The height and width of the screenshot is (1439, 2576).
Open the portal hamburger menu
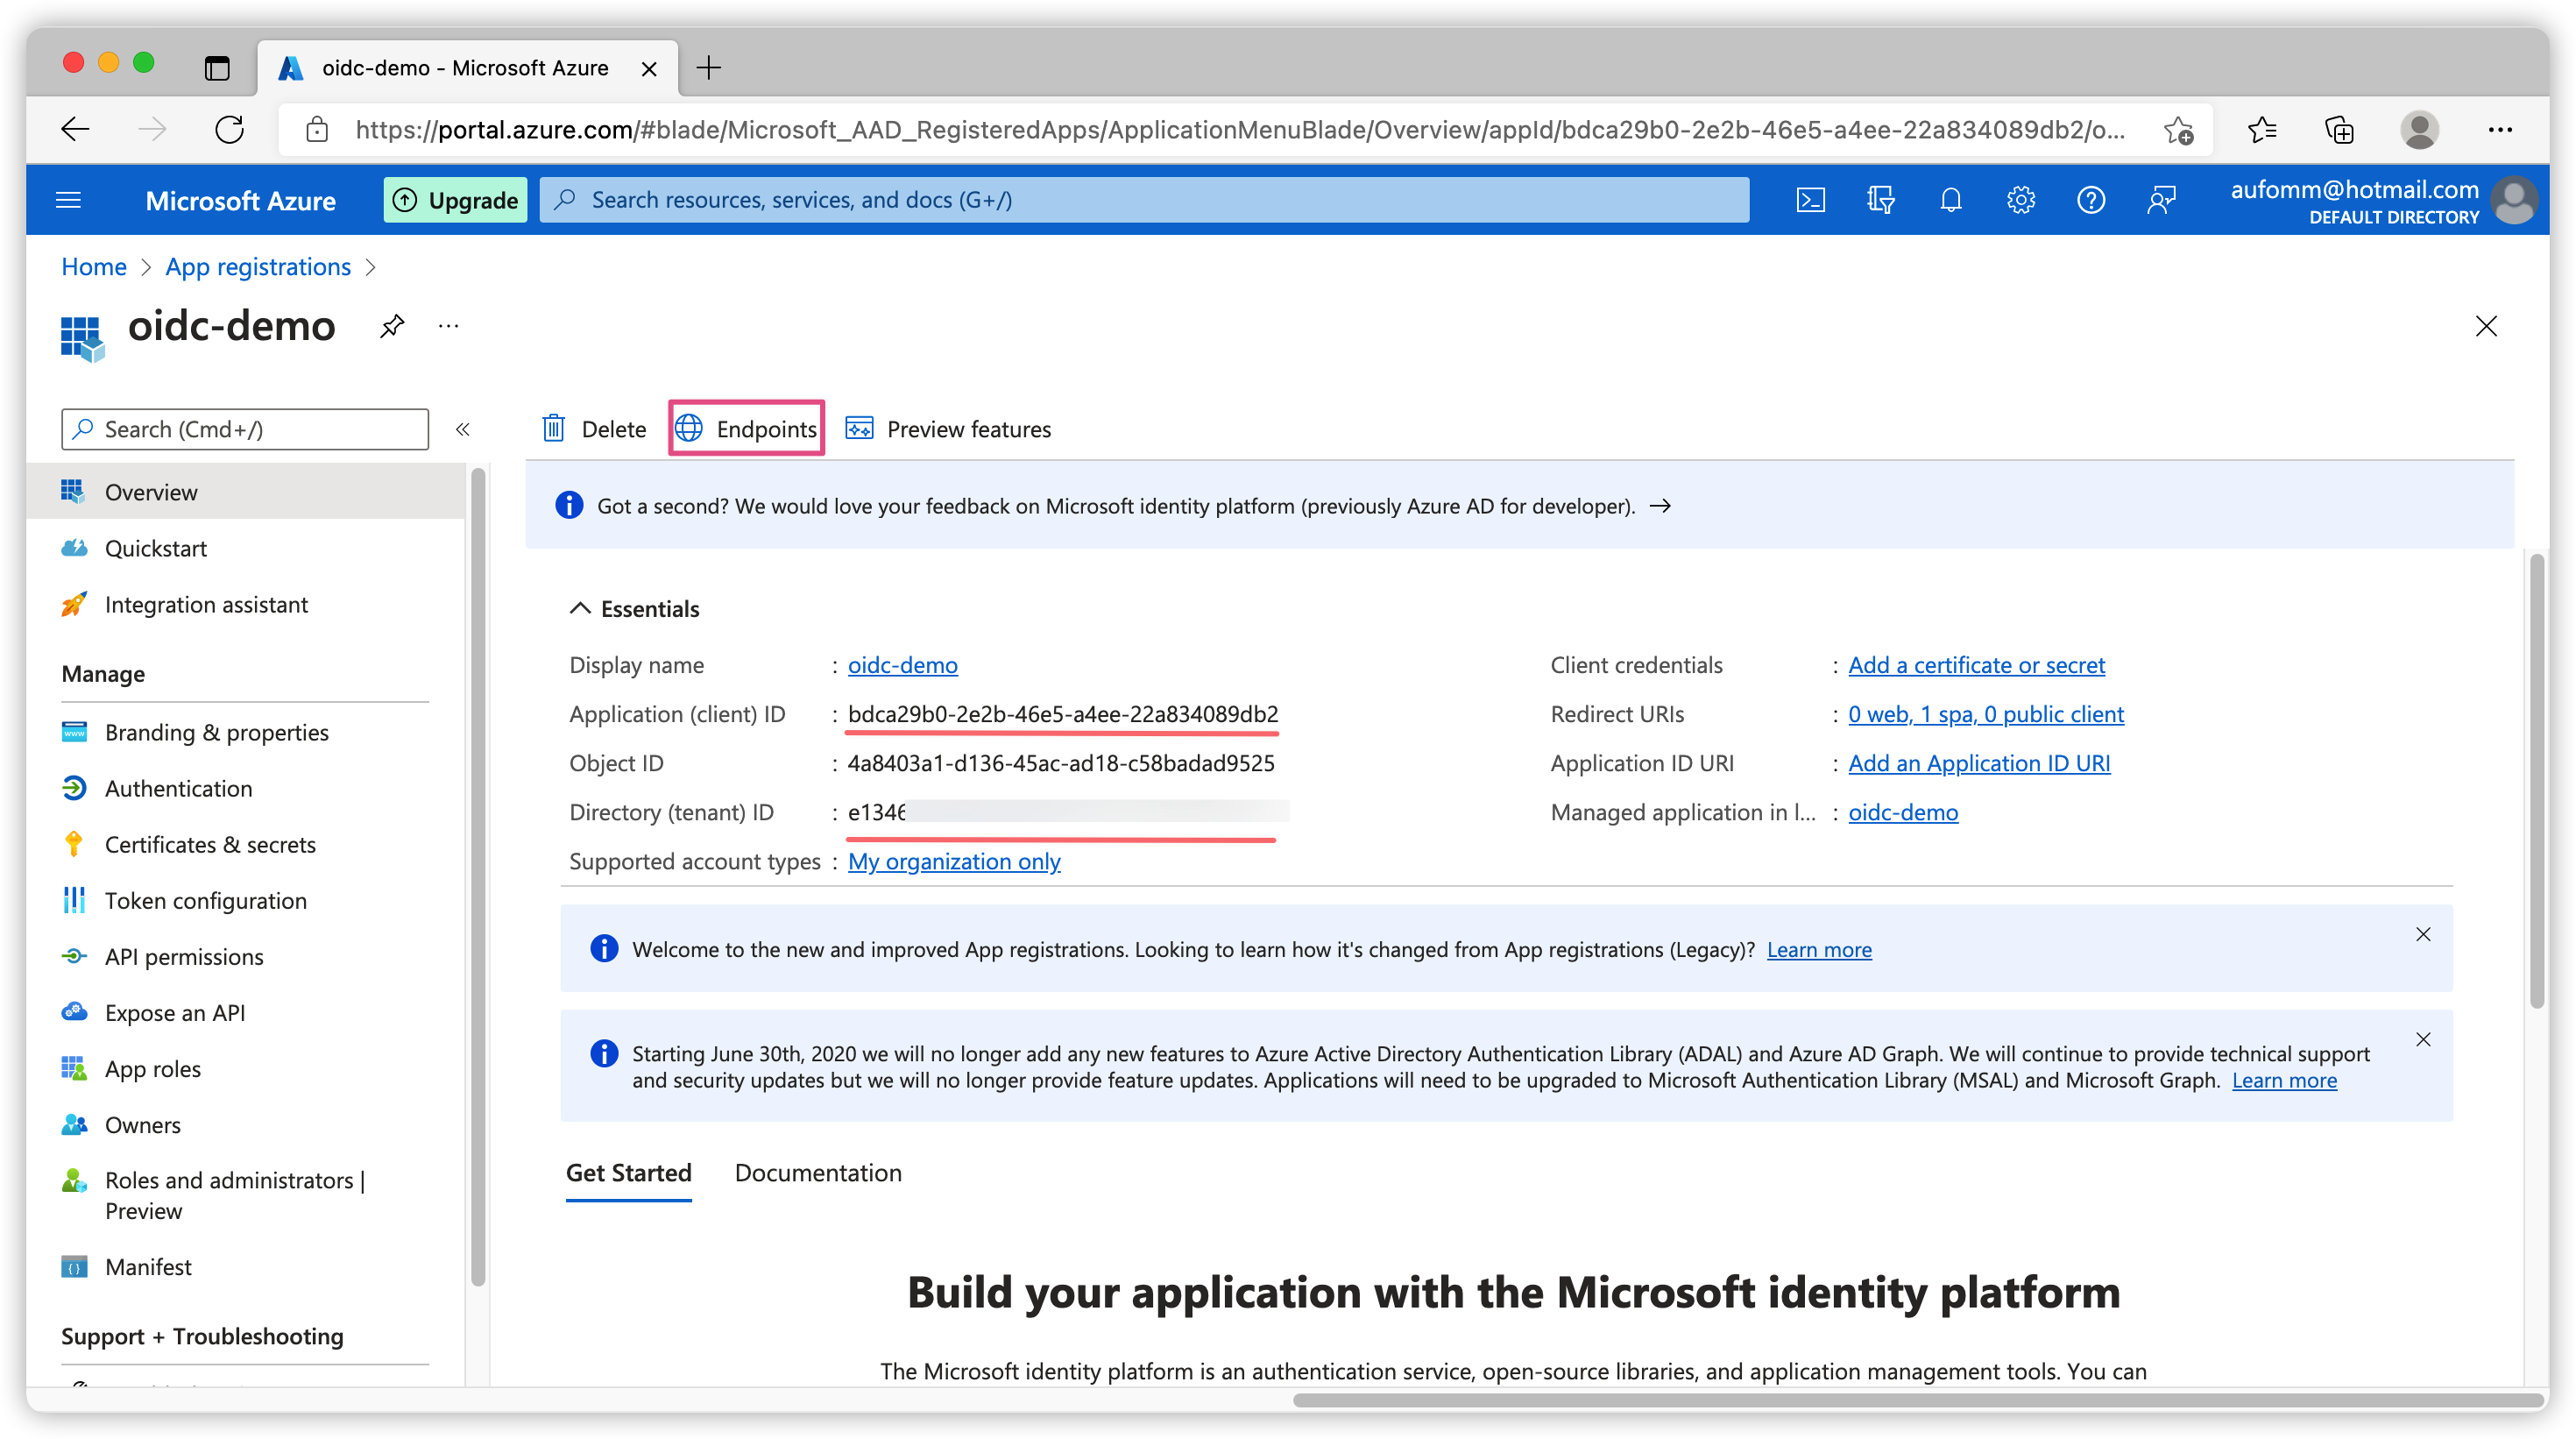pos(68,200)
